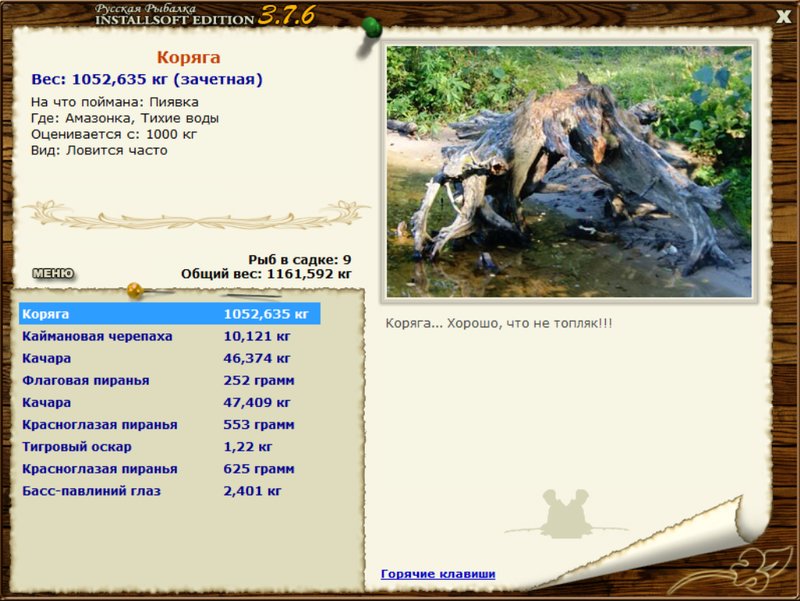Viewport: 800px width, 601px height.
Task: Select Красноглазая пиранья 553 грамм entry
Action: [x=170, y=424]
